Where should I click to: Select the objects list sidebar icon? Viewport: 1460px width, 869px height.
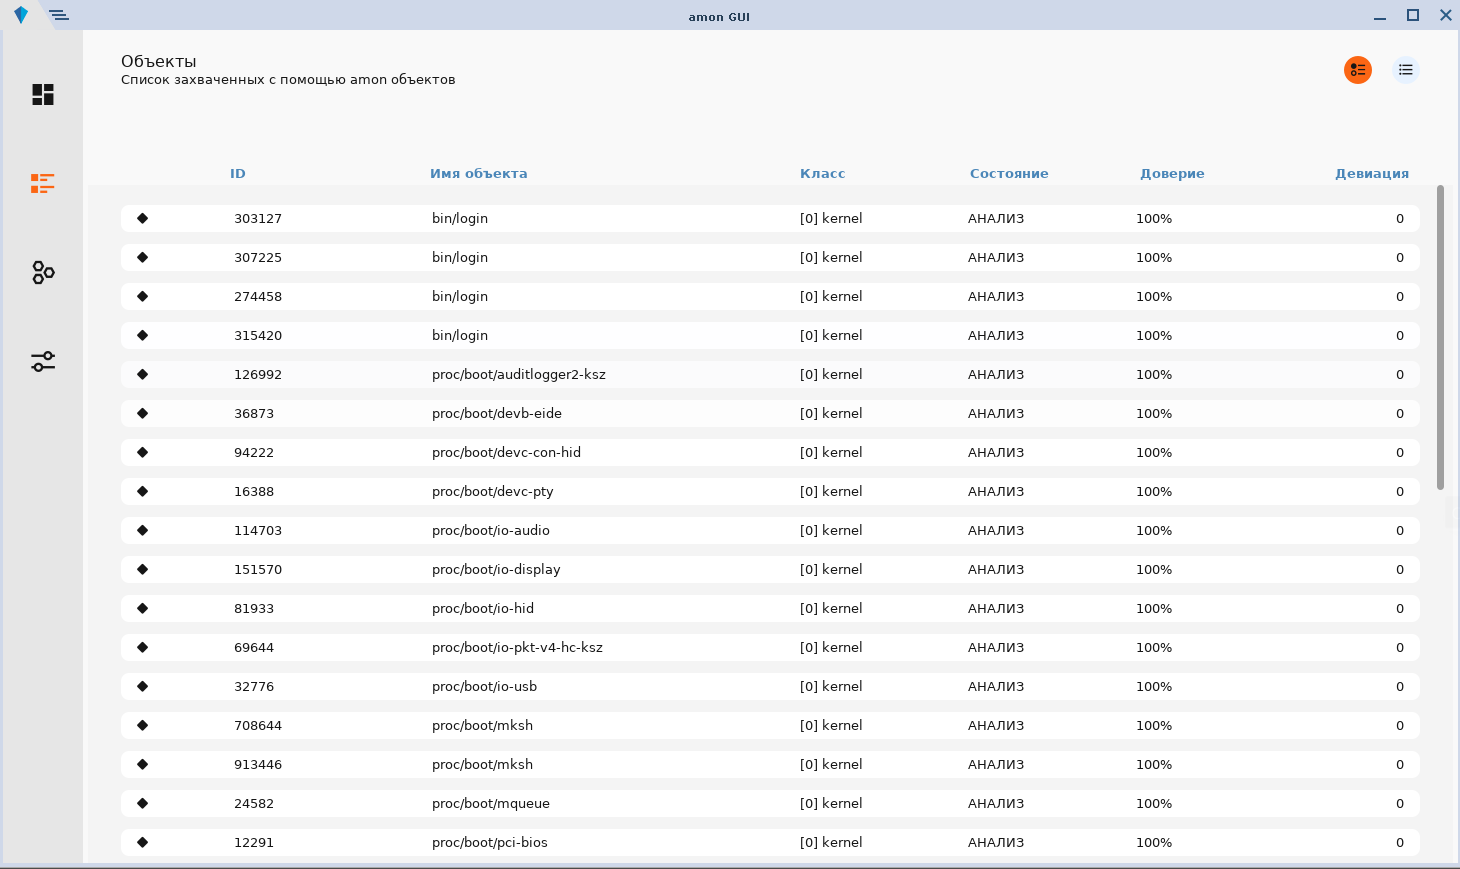point(43,183)
